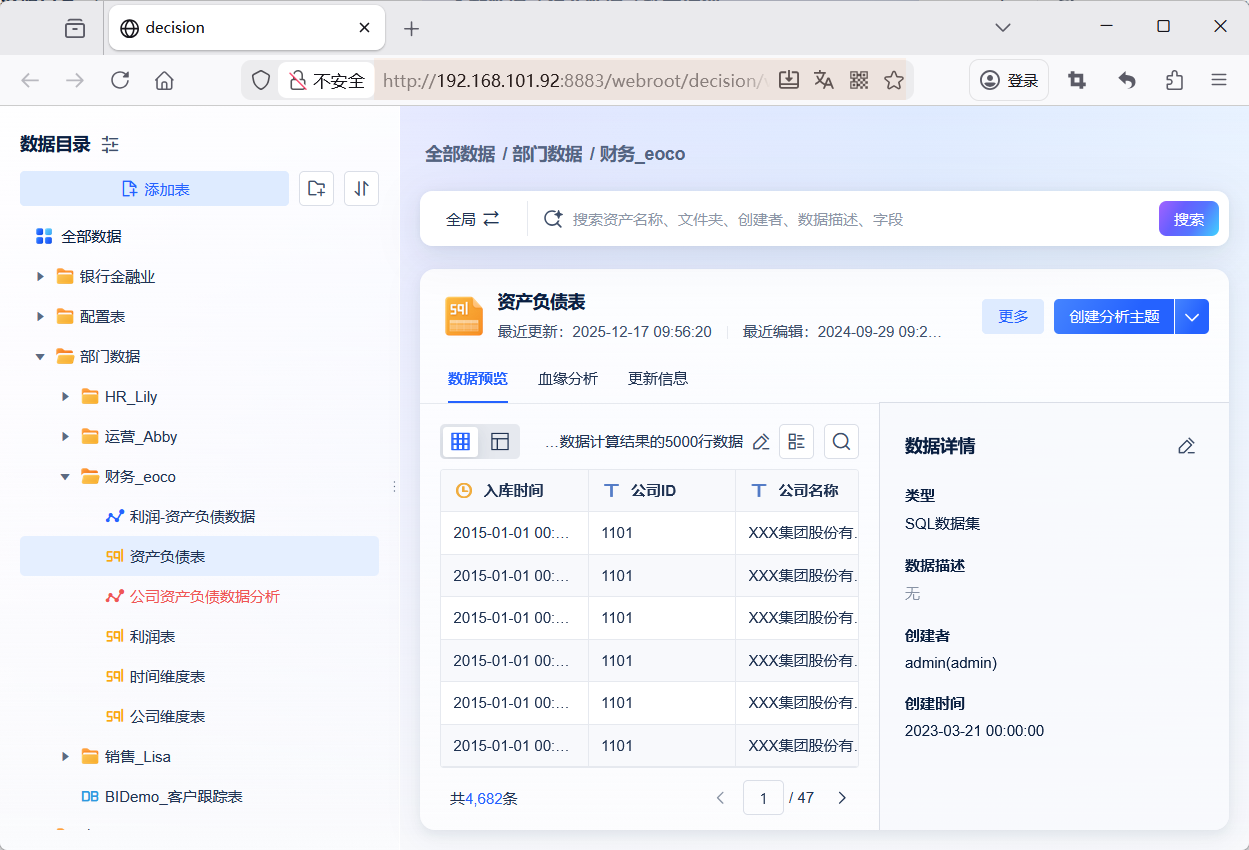This screenshot has width=1249, height=850.
Task: Click the 创建分析主题 button
Action: [1114, 316]
